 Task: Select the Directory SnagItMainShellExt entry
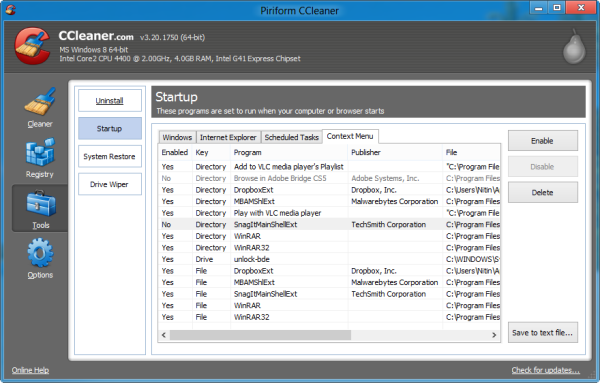click(329, 225)
